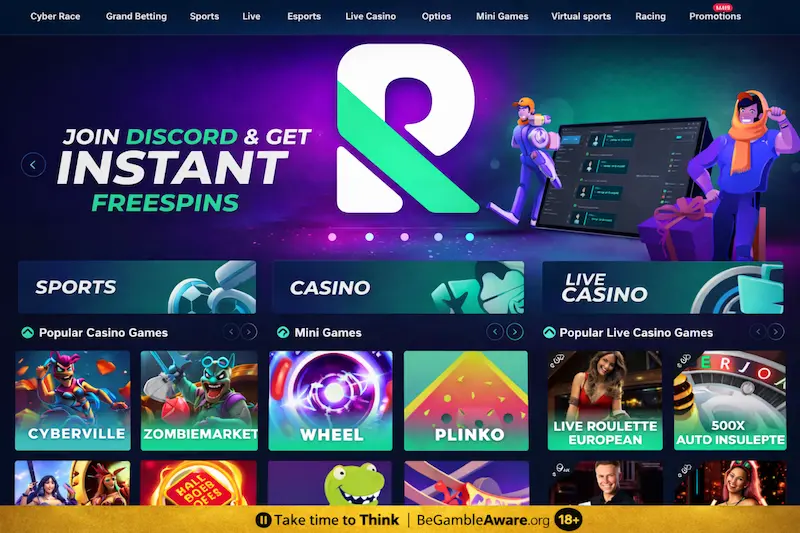Click the 18+ badge in footer banner
The image size is (800, 533).
pos(568,520)
